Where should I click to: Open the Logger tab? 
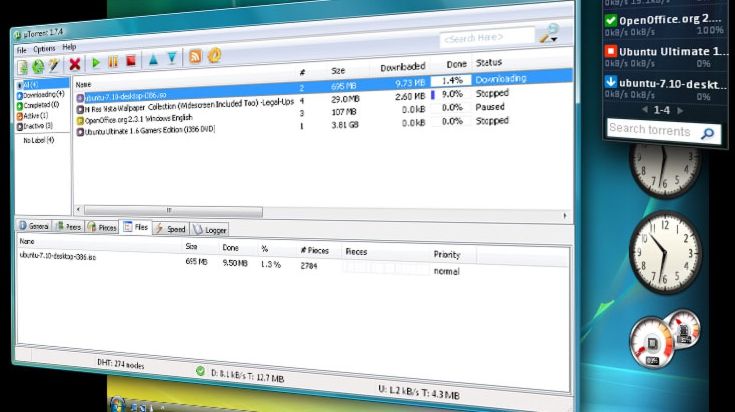click(x=210, y=229)
